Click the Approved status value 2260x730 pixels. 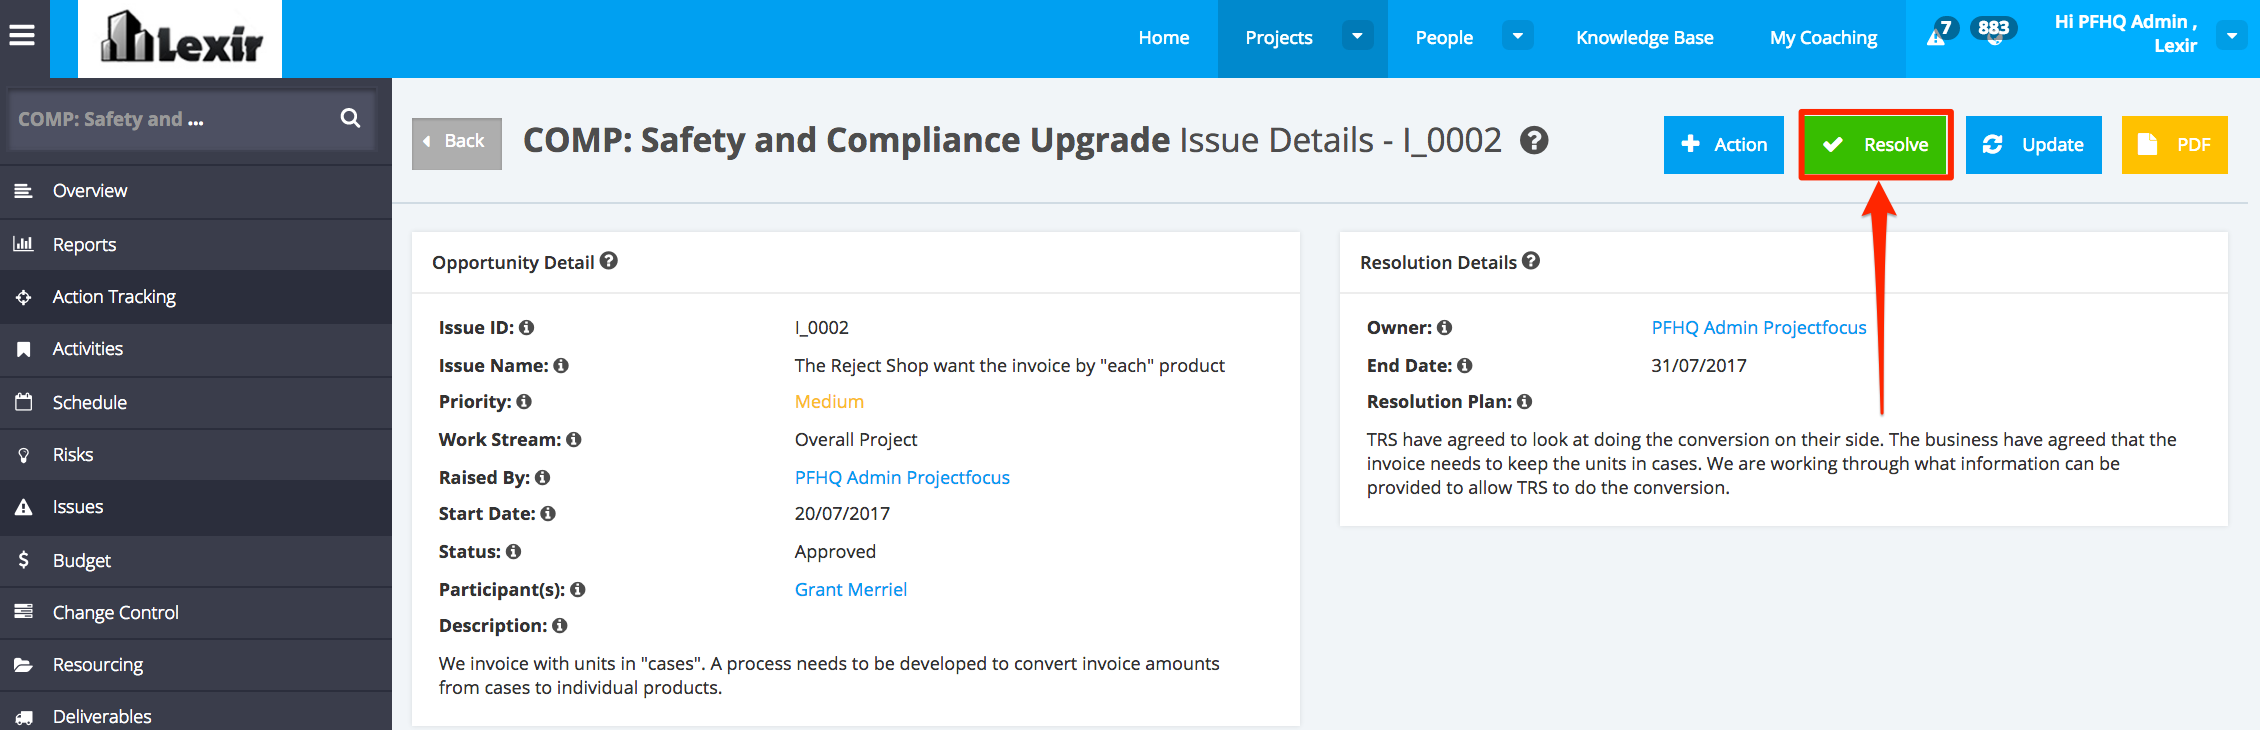click(x=835, y=552)
